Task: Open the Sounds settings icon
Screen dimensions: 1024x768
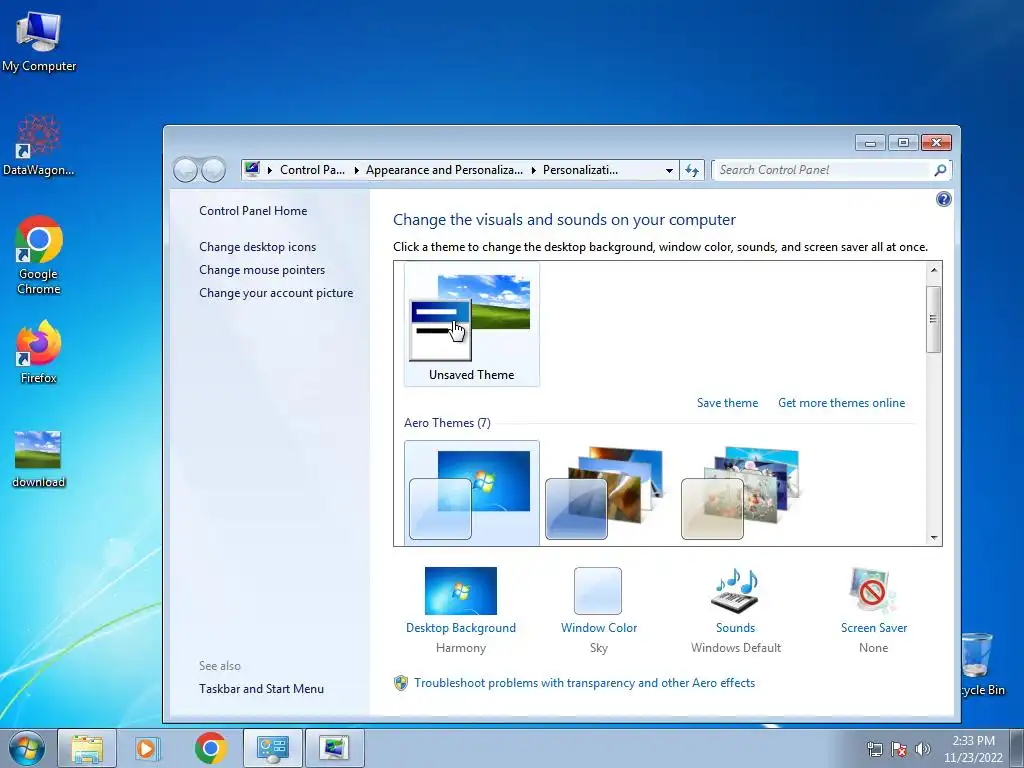Action: coord(735,590)
